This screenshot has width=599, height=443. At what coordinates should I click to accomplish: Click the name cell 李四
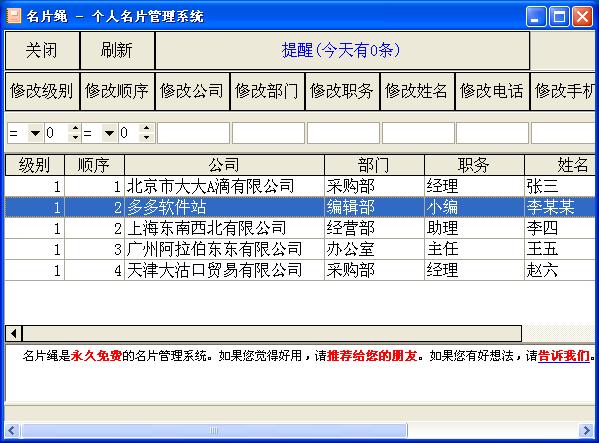pyautogui.click(x=560, y=228)
